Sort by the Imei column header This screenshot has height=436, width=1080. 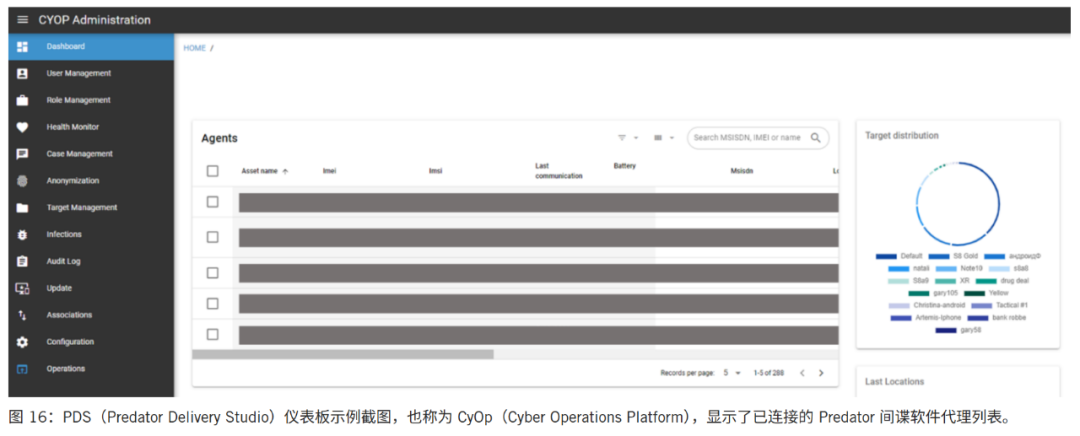[329, 172]
